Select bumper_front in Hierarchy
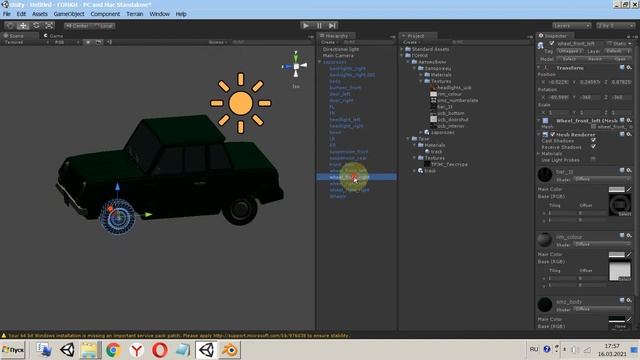The height and width of the screenshot is (360, 640). tap(345, 87)
